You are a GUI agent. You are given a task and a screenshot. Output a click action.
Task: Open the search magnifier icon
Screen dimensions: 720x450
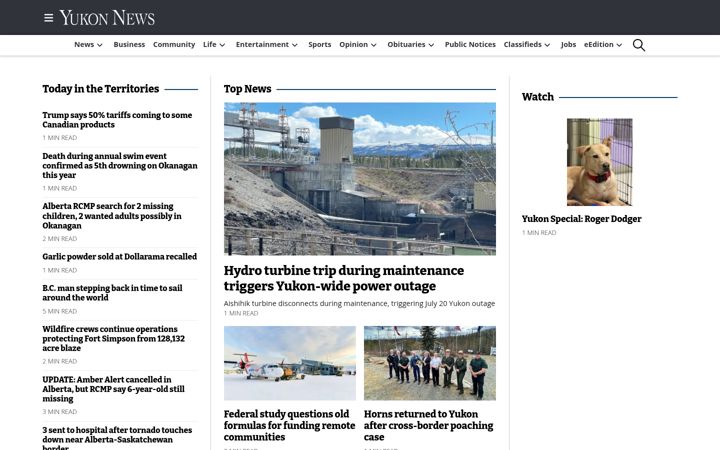coord(639,45)
